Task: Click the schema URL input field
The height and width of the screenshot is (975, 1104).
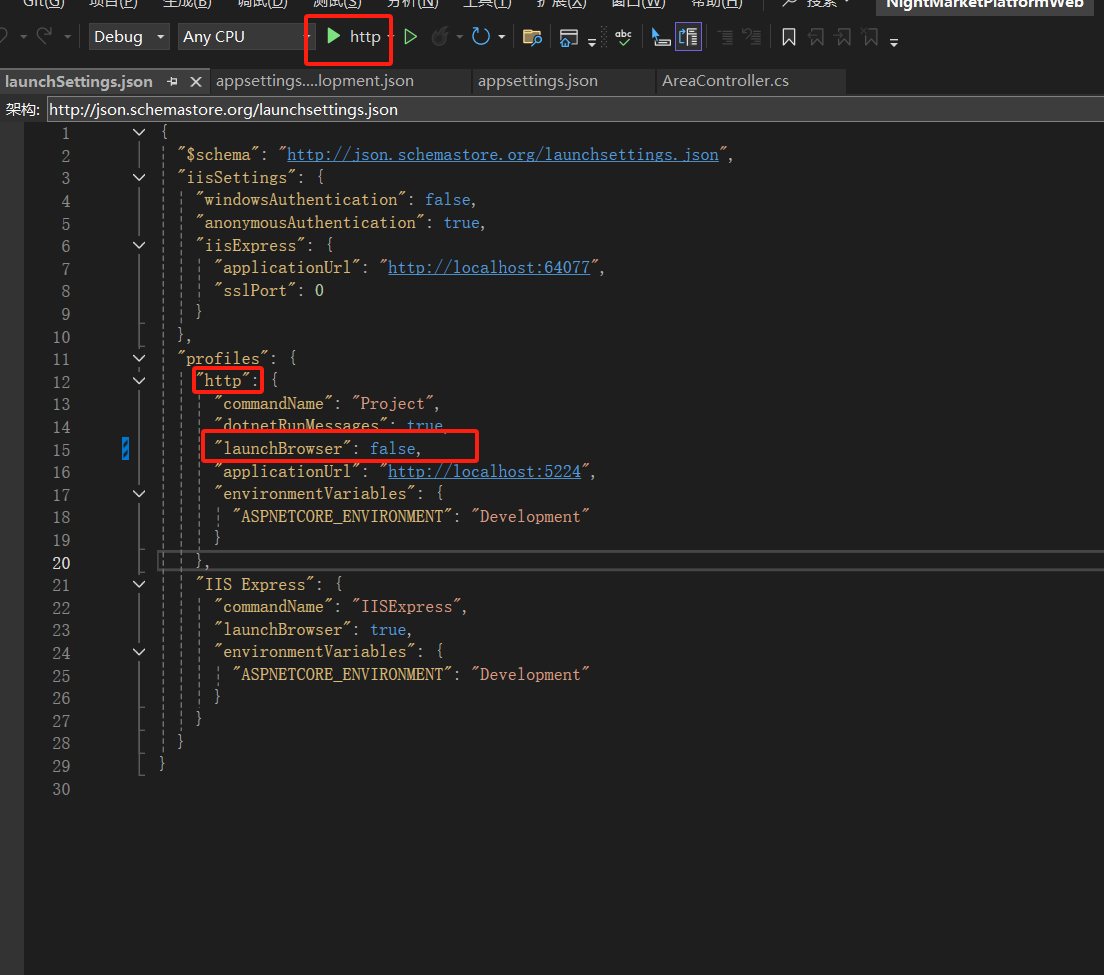Action: click(575, 110)
